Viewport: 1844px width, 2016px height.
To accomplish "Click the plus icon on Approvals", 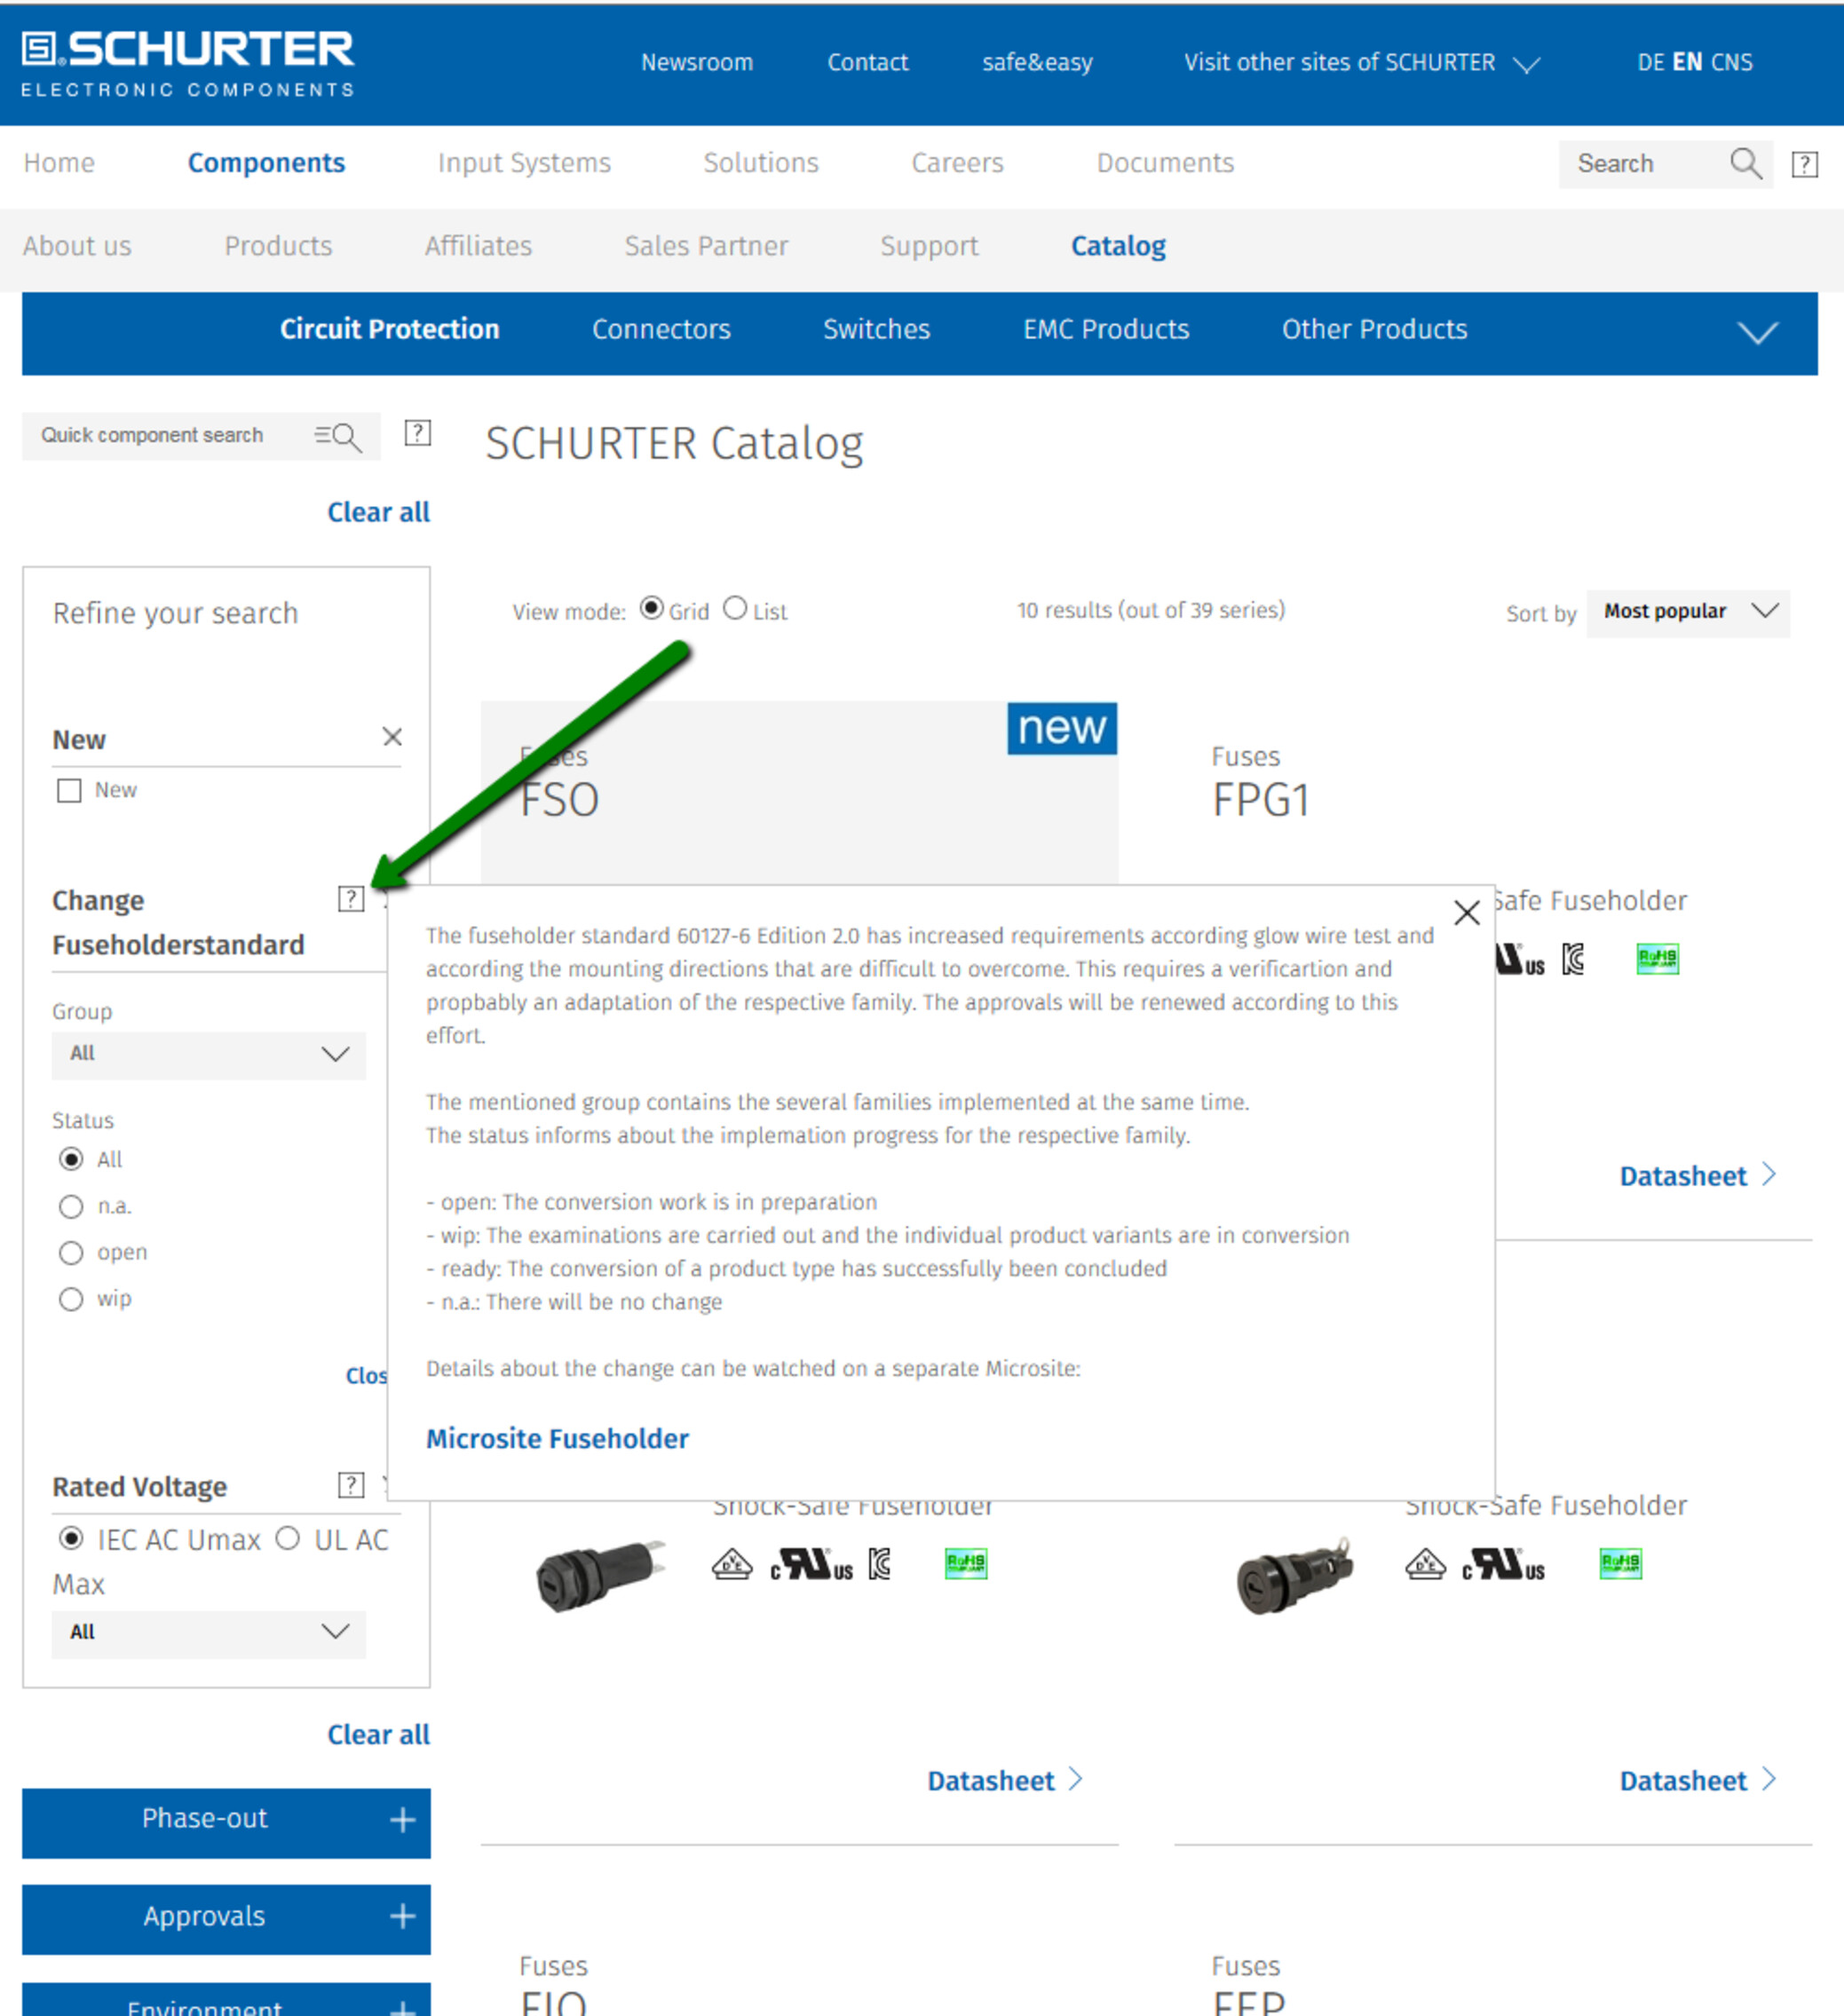I will coord(402,1917).
